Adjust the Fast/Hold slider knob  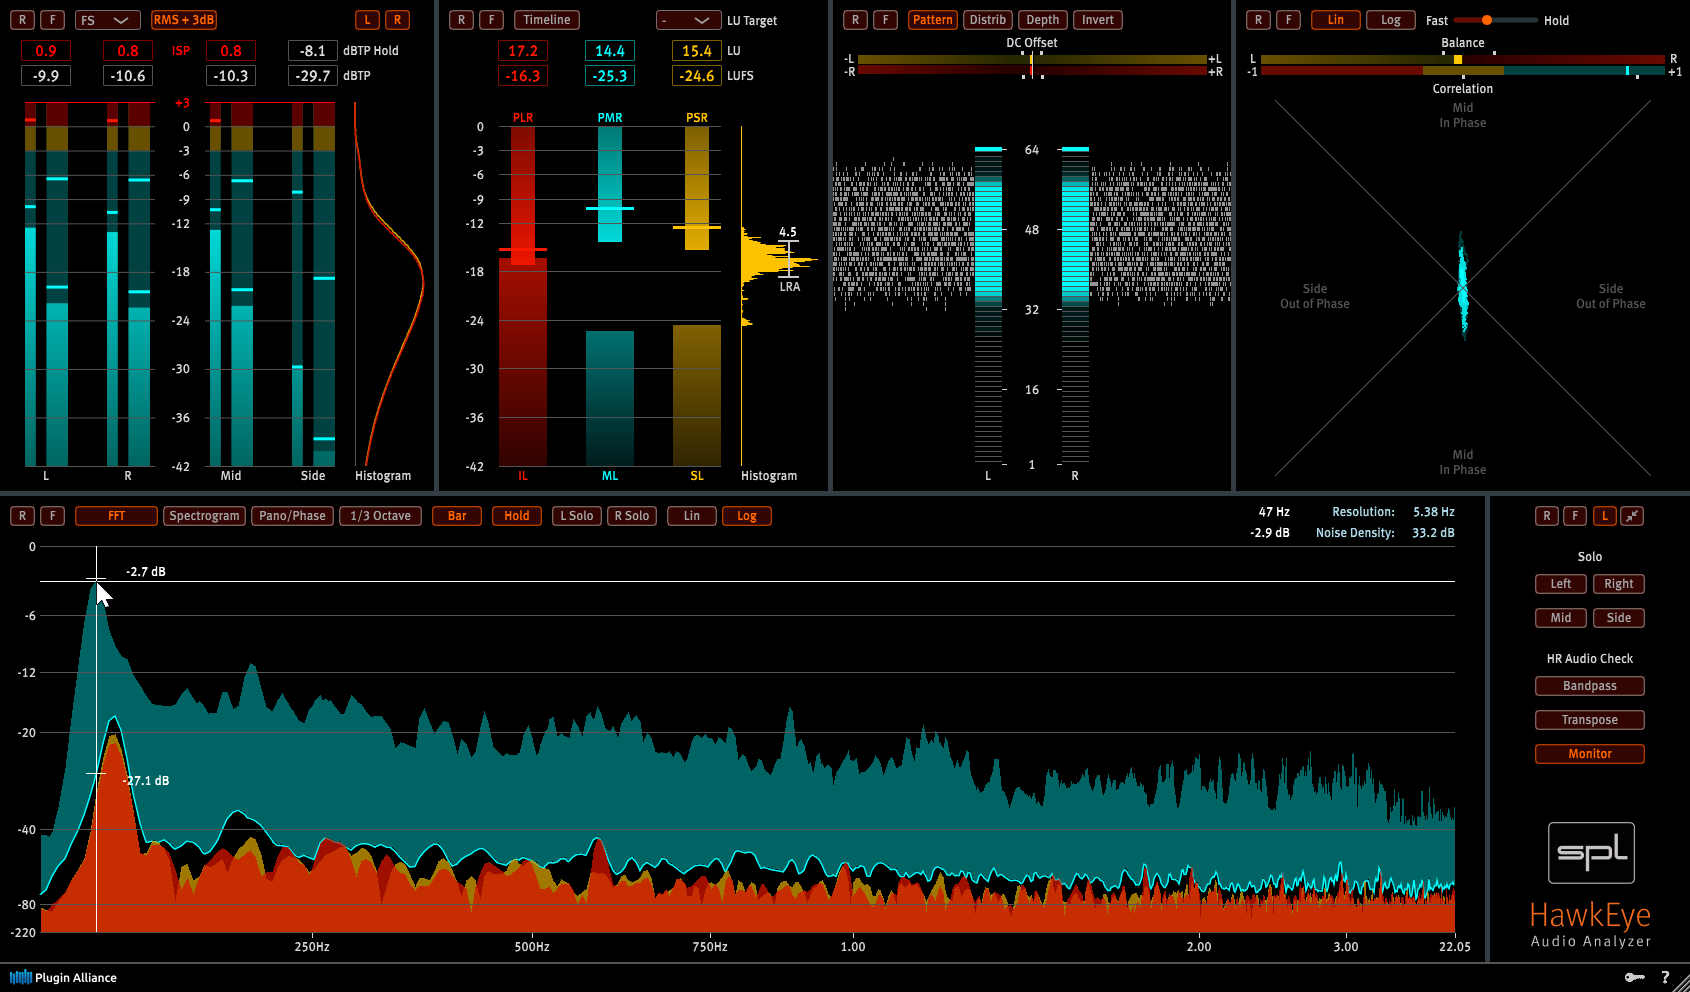(1487, 20)
